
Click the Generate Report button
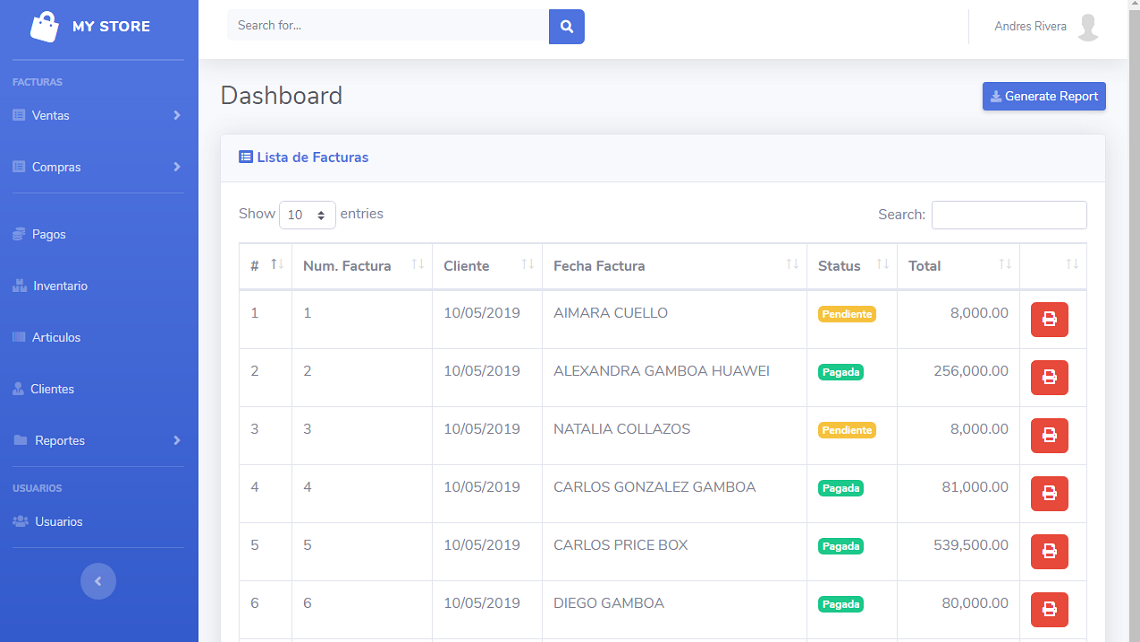[1043, 96]
